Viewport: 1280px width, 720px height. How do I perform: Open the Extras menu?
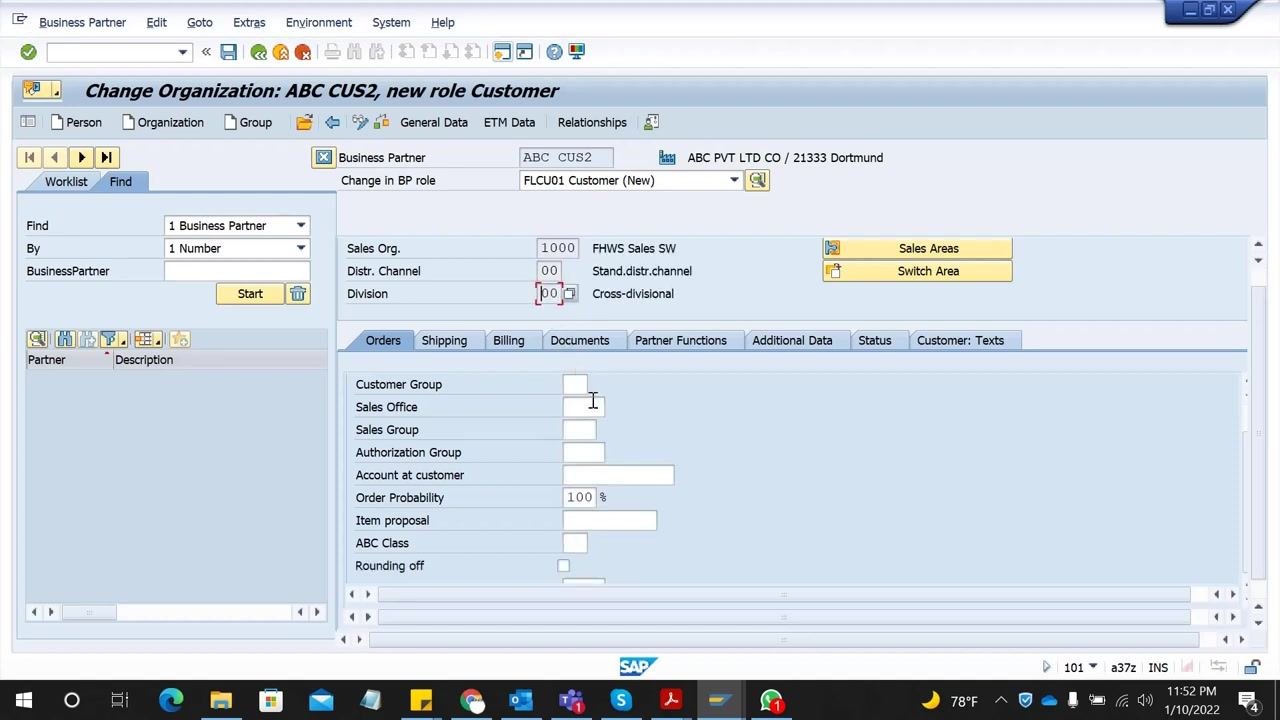point(249,22)
